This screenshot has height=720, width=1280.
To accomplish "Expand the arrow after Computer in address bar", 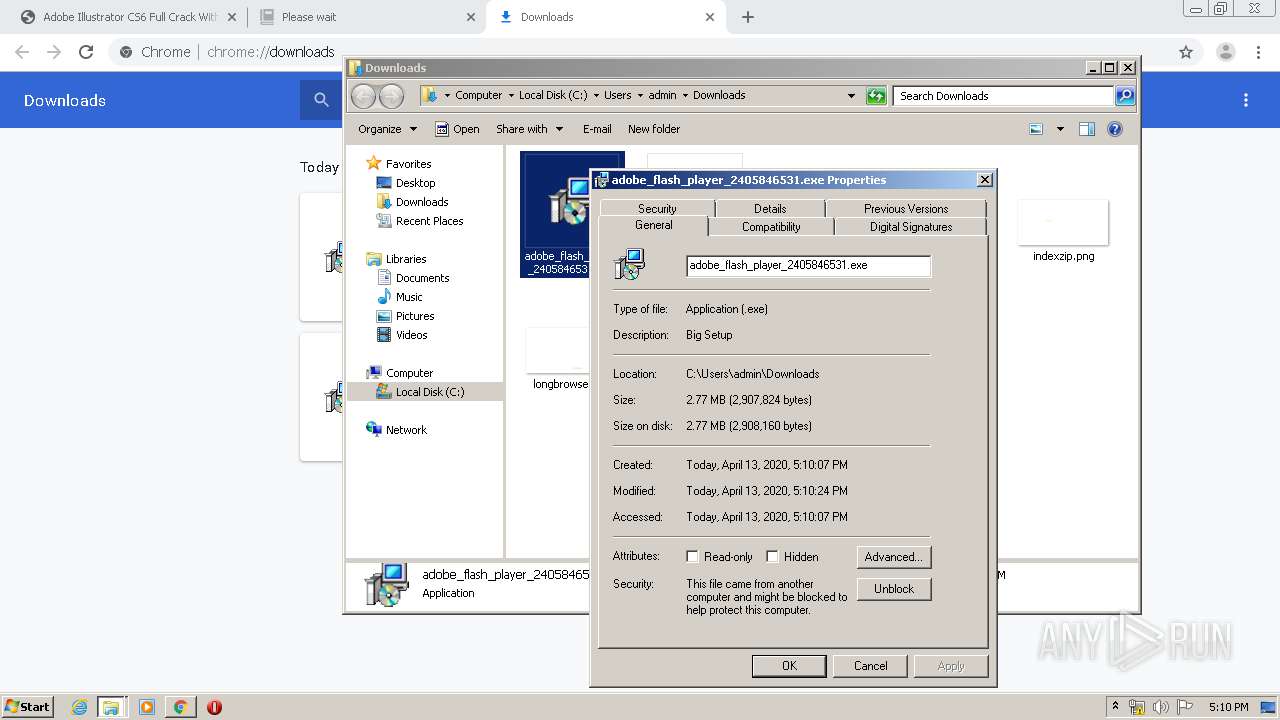I will click(x=510, y=95).
